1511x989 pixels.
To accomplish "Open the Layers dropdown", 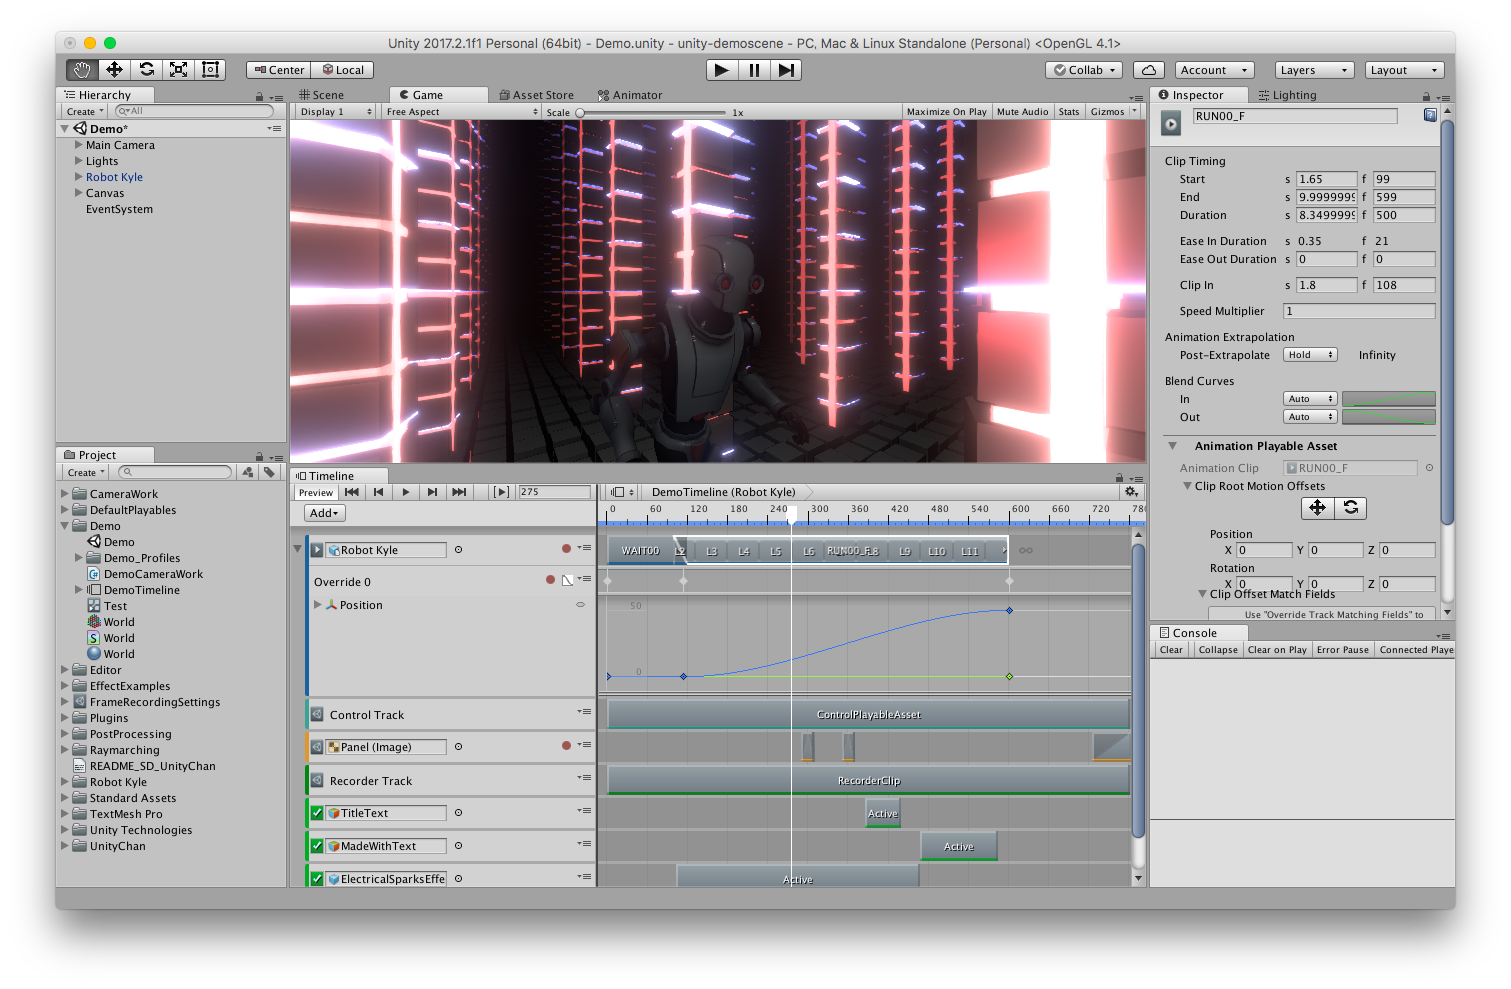I will click(1314, 70).
